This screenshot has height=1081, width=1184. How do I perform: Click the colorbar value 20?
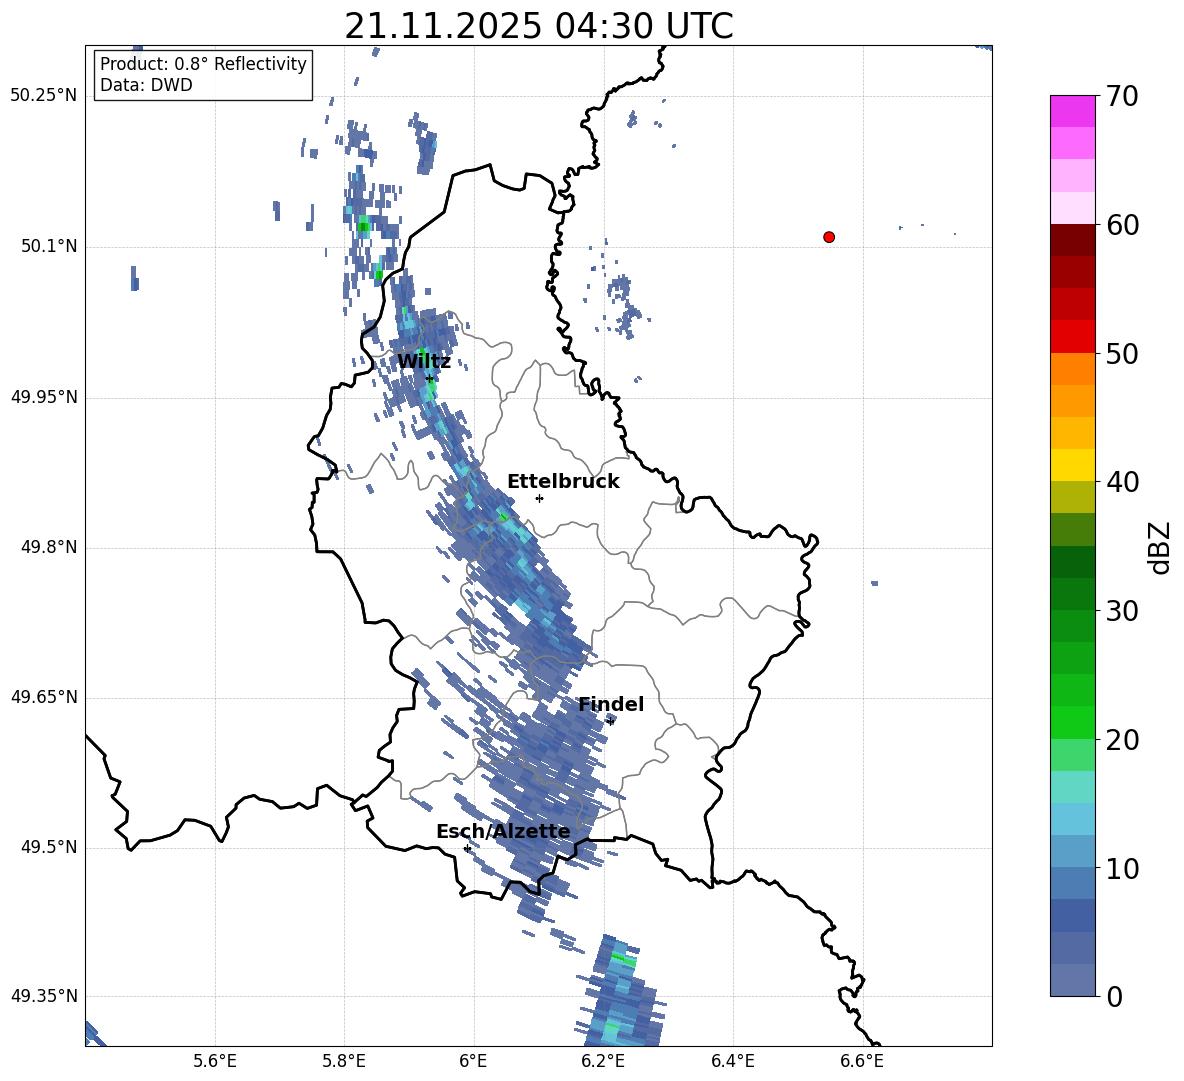(1123, 740)
